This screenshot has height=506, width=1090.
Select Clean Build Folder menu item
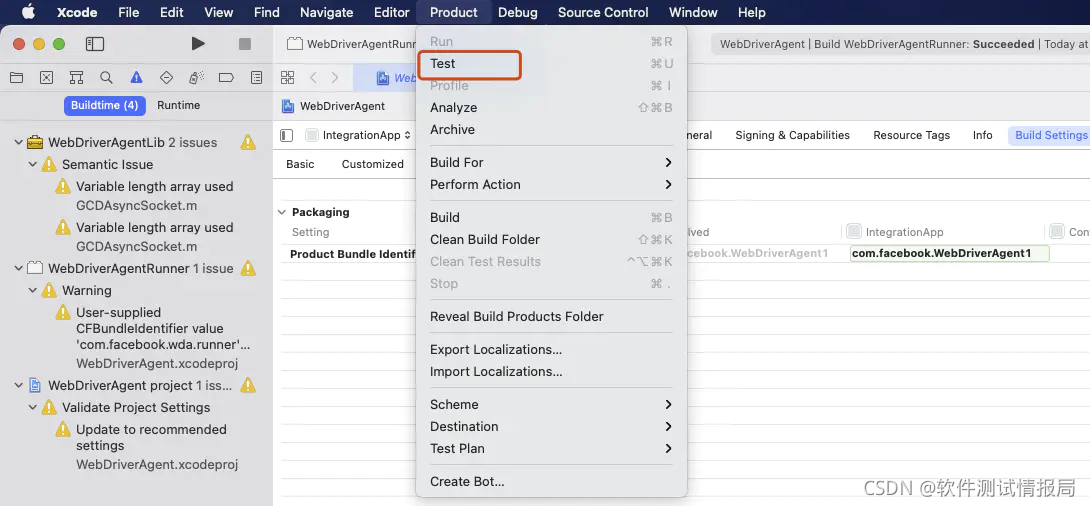pyautogui.click(x=551, y=239)
